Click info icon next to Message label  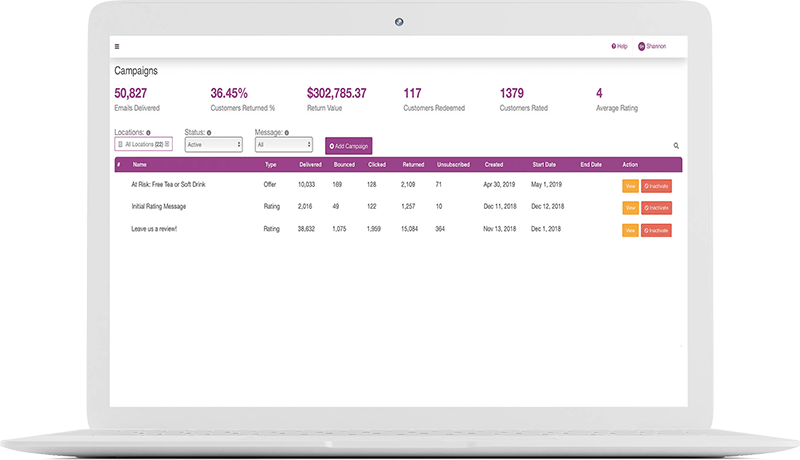point(286,132)
